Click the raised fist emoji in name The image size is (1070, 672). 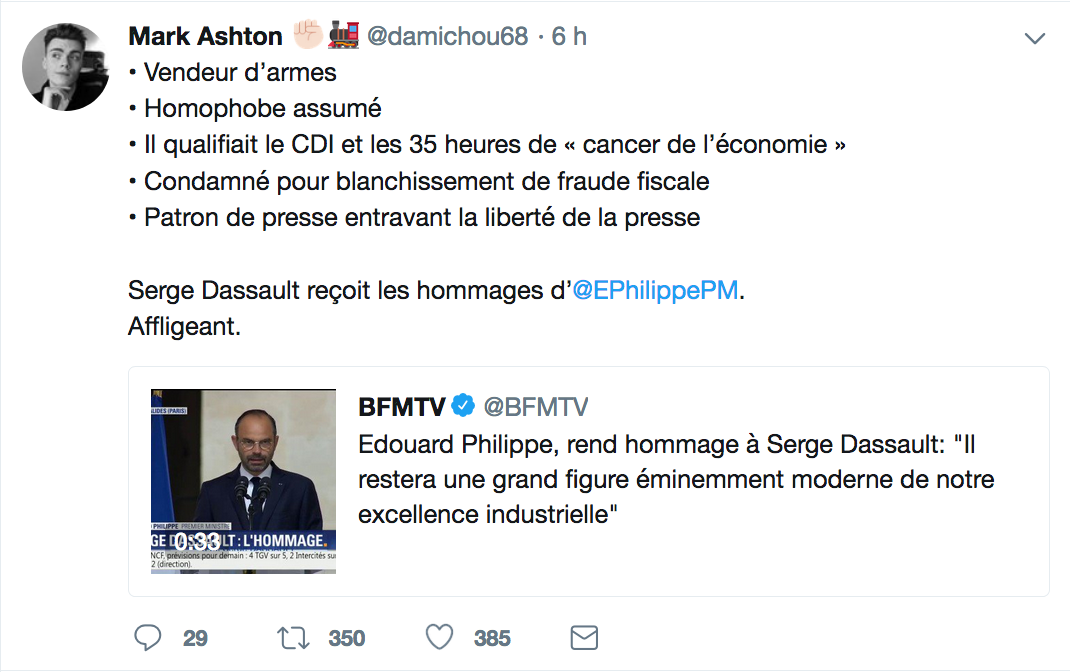pyautogui.click(x=308, y=37)
